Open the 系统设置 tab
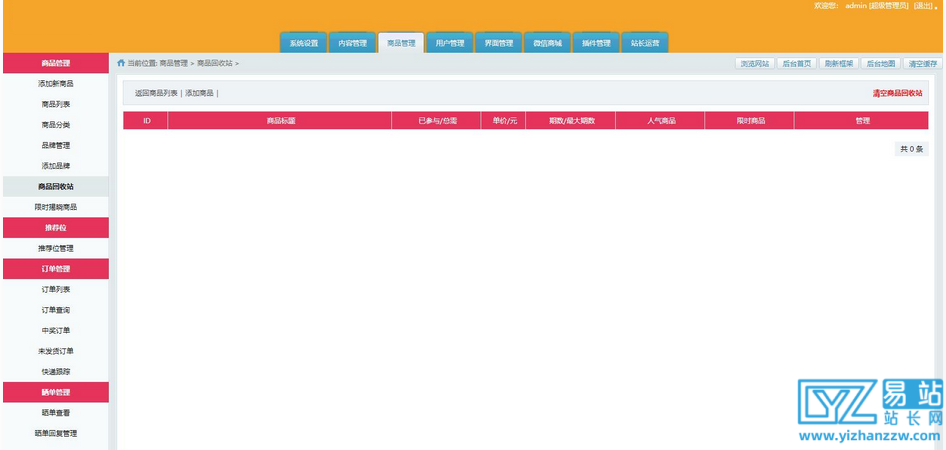The width and height of the screenshot is (946, 450). click(x=303, y=43)
